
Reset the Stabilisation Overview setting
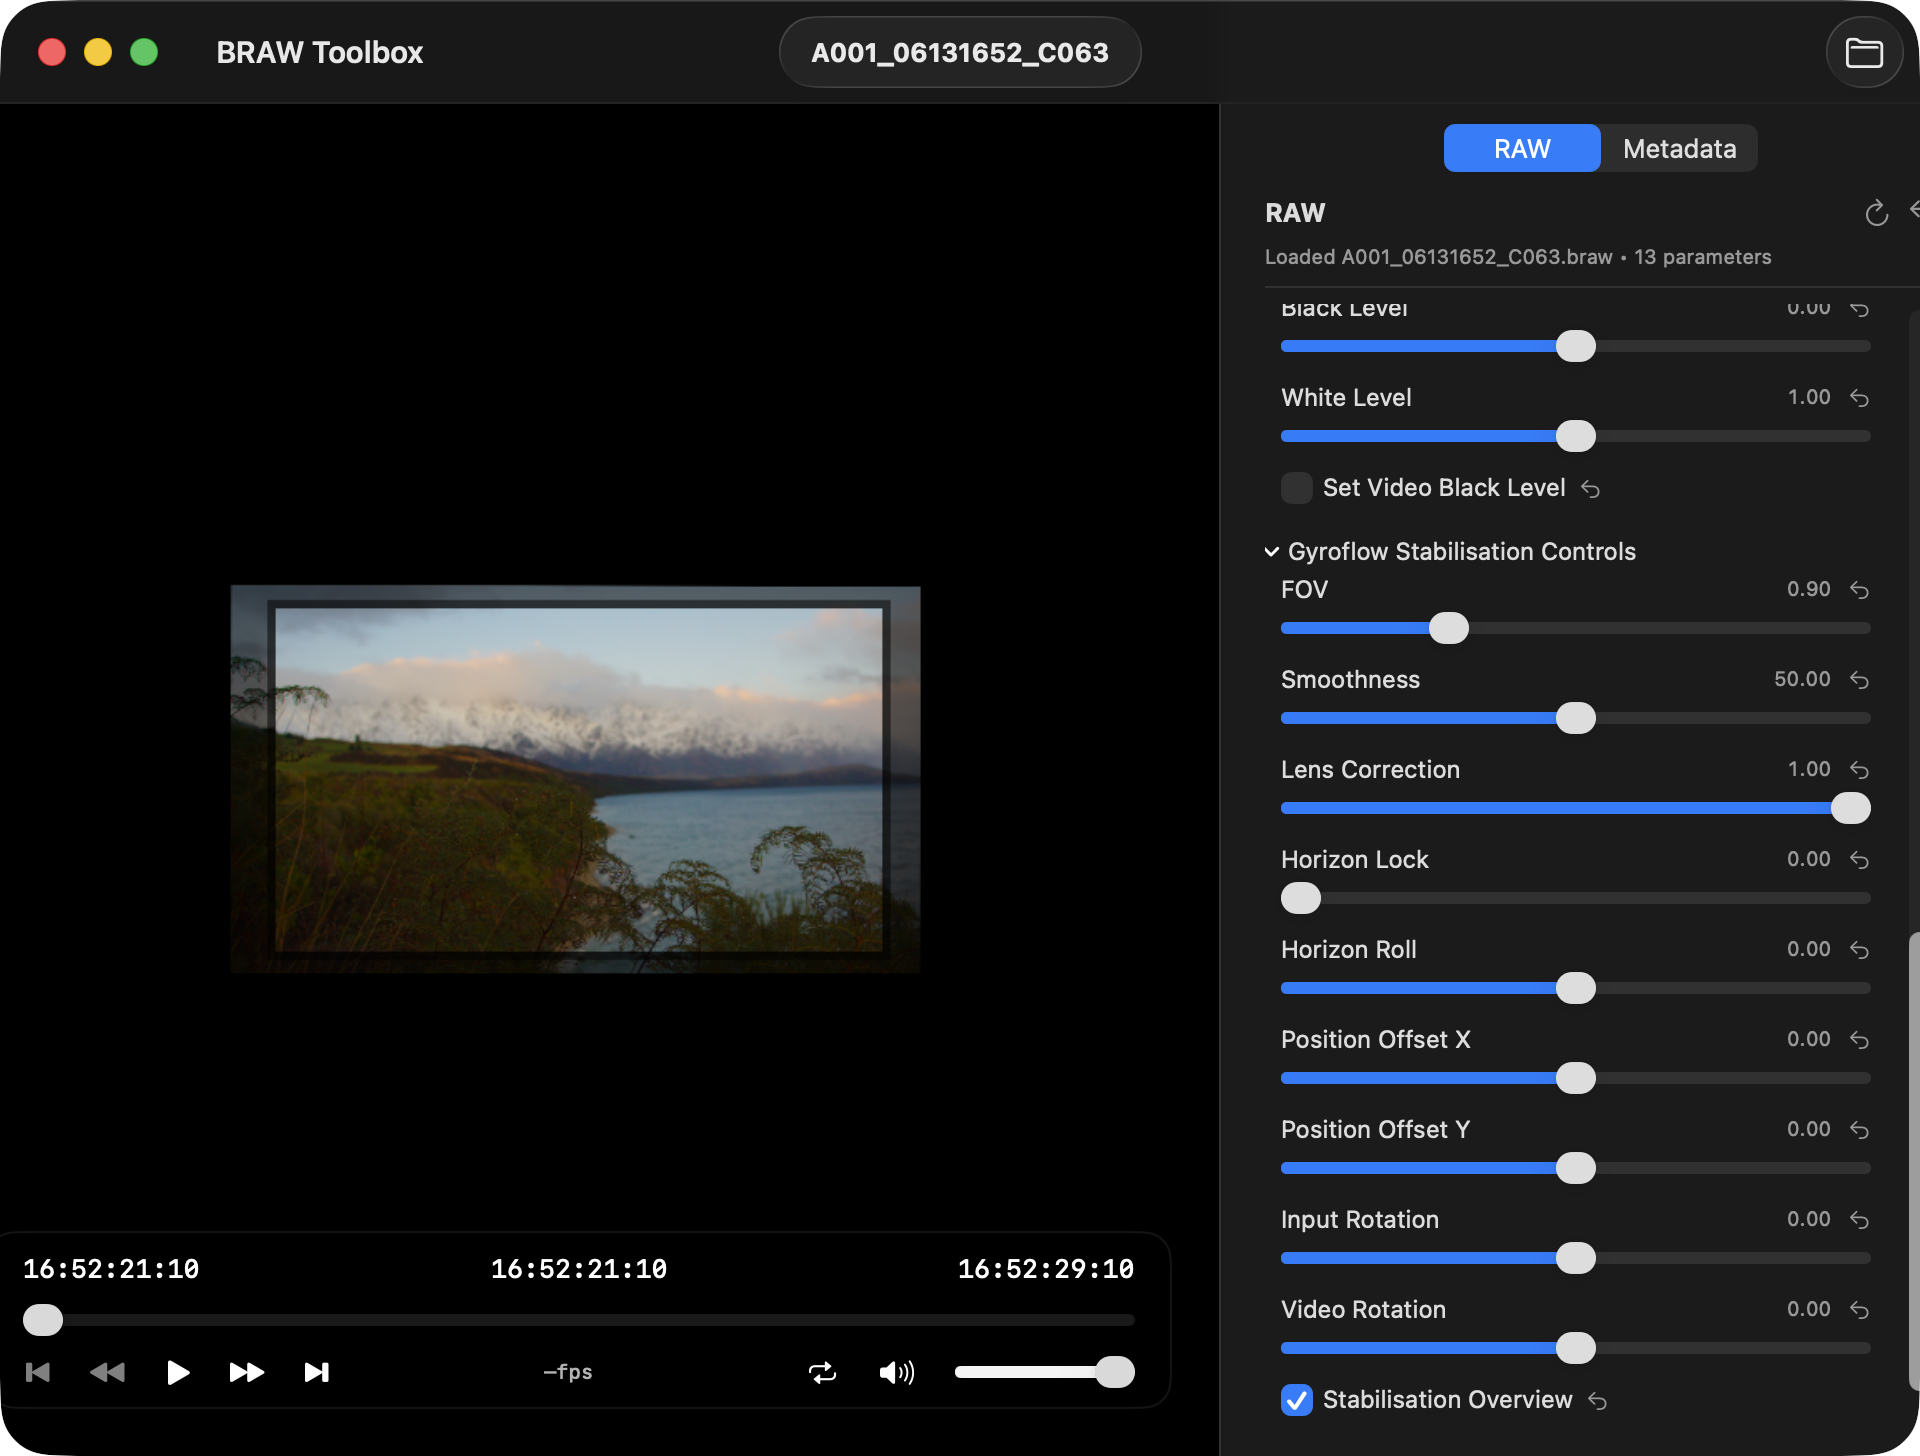click(x=1598, y=1401)
